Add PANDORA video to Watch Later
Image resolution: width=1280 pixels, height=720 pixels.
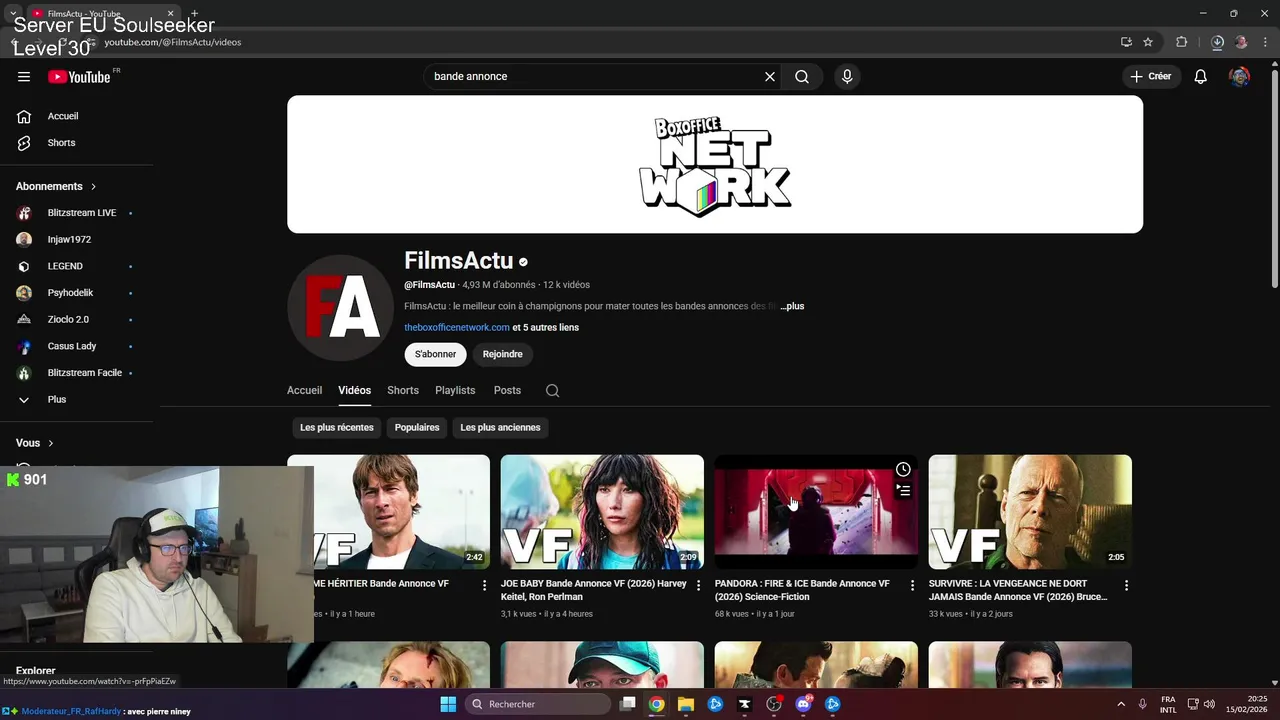click(903, 470)
